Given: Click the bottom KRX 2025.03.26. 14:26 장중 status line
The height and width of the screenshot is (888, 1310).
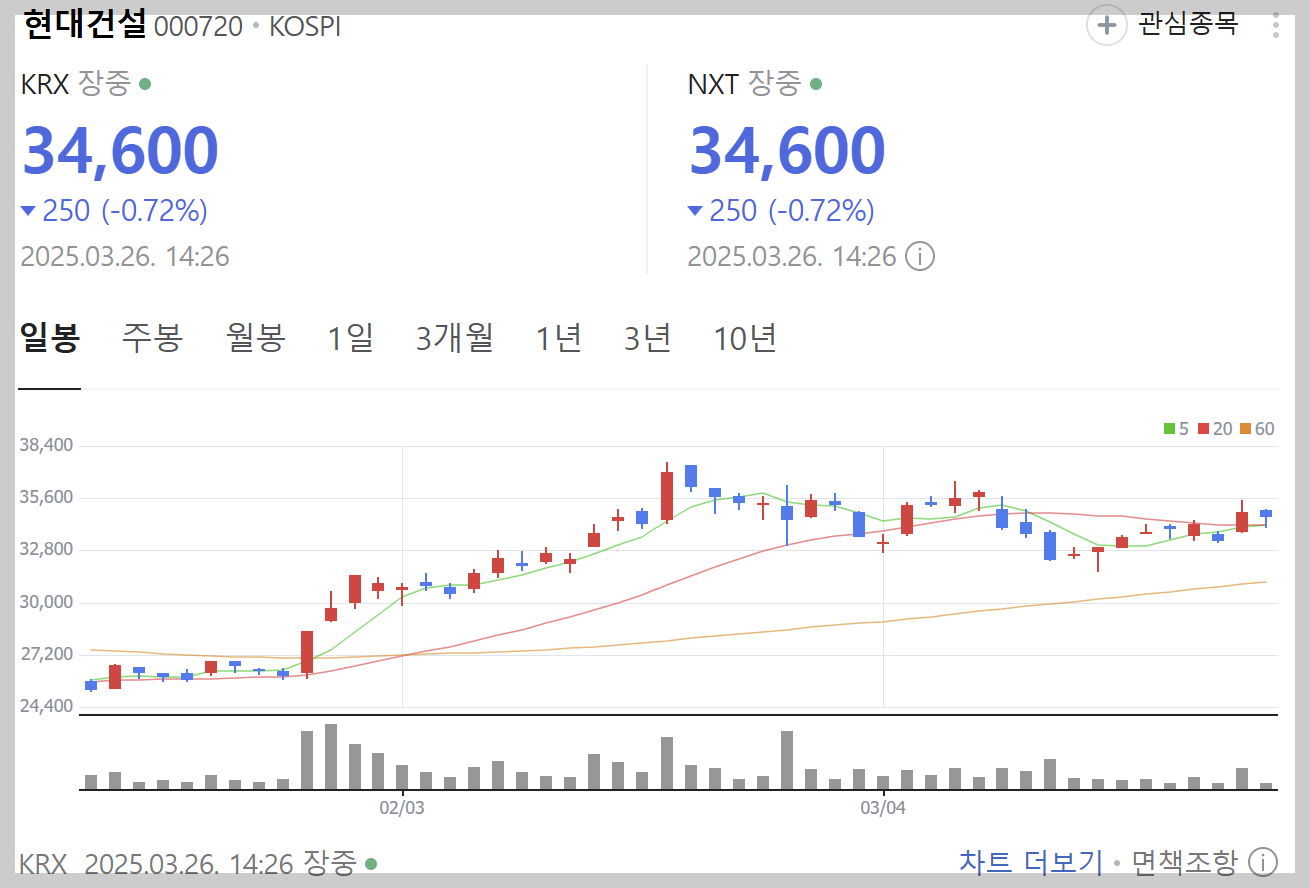Looking at the screenshot, I should pyautogui.click(x=198, y=862).
